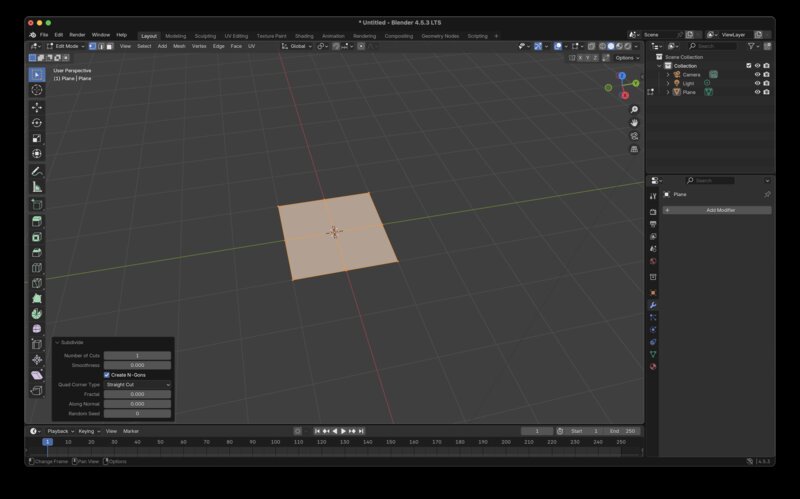Screen dimensions: 800x499
Task: Click the zoom magnifier viewport gizmo
Action: (634, 109)
